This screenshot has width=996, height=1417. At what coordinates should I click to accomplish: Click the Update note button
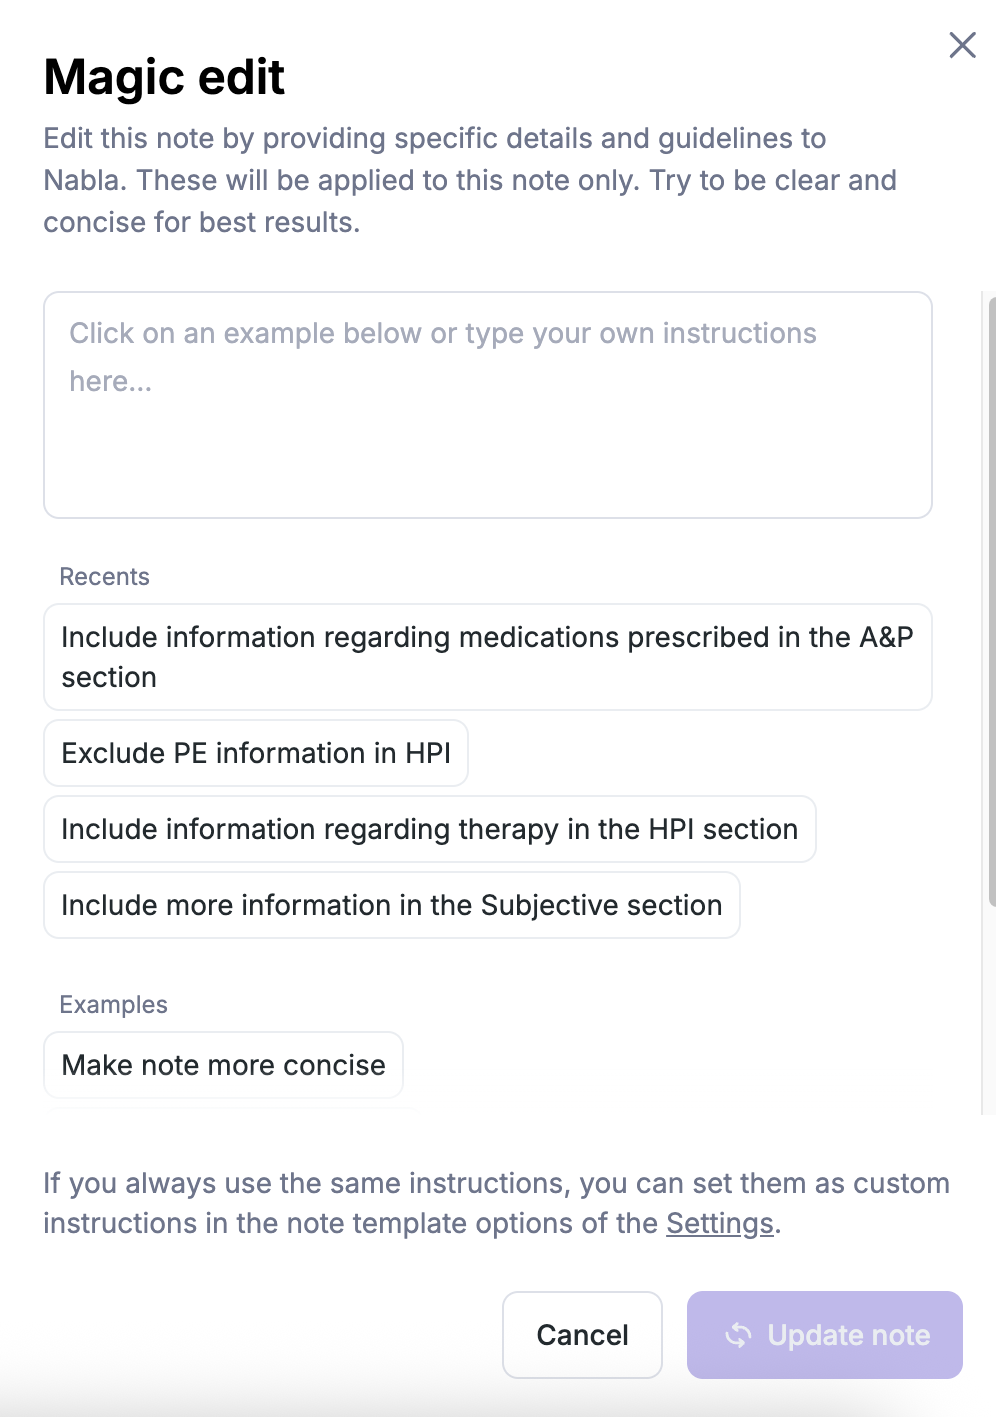pyautogui.click(x=825, y=1335)
